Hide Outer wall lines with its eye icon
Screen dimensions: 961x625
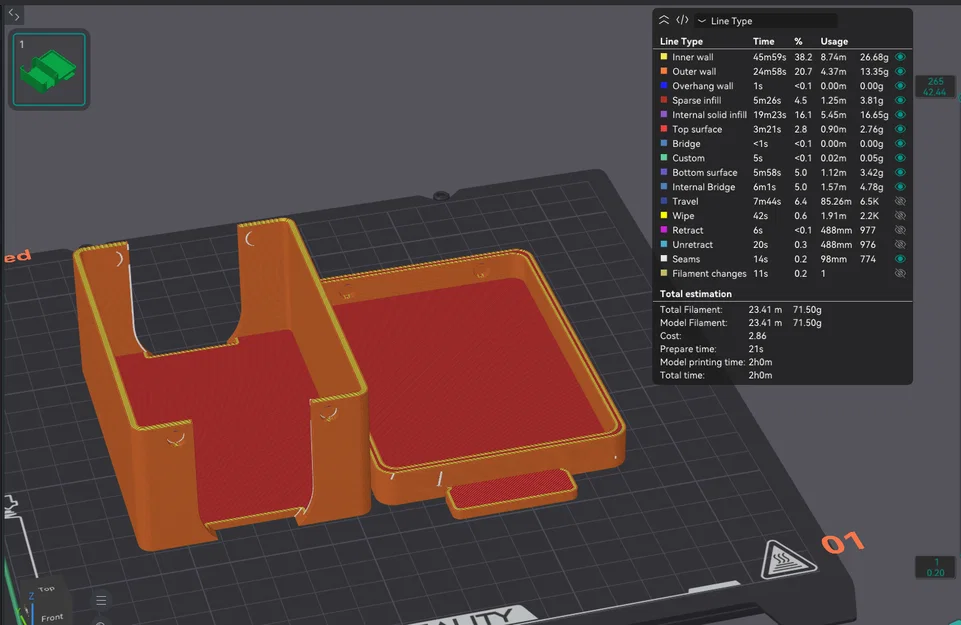900,71
